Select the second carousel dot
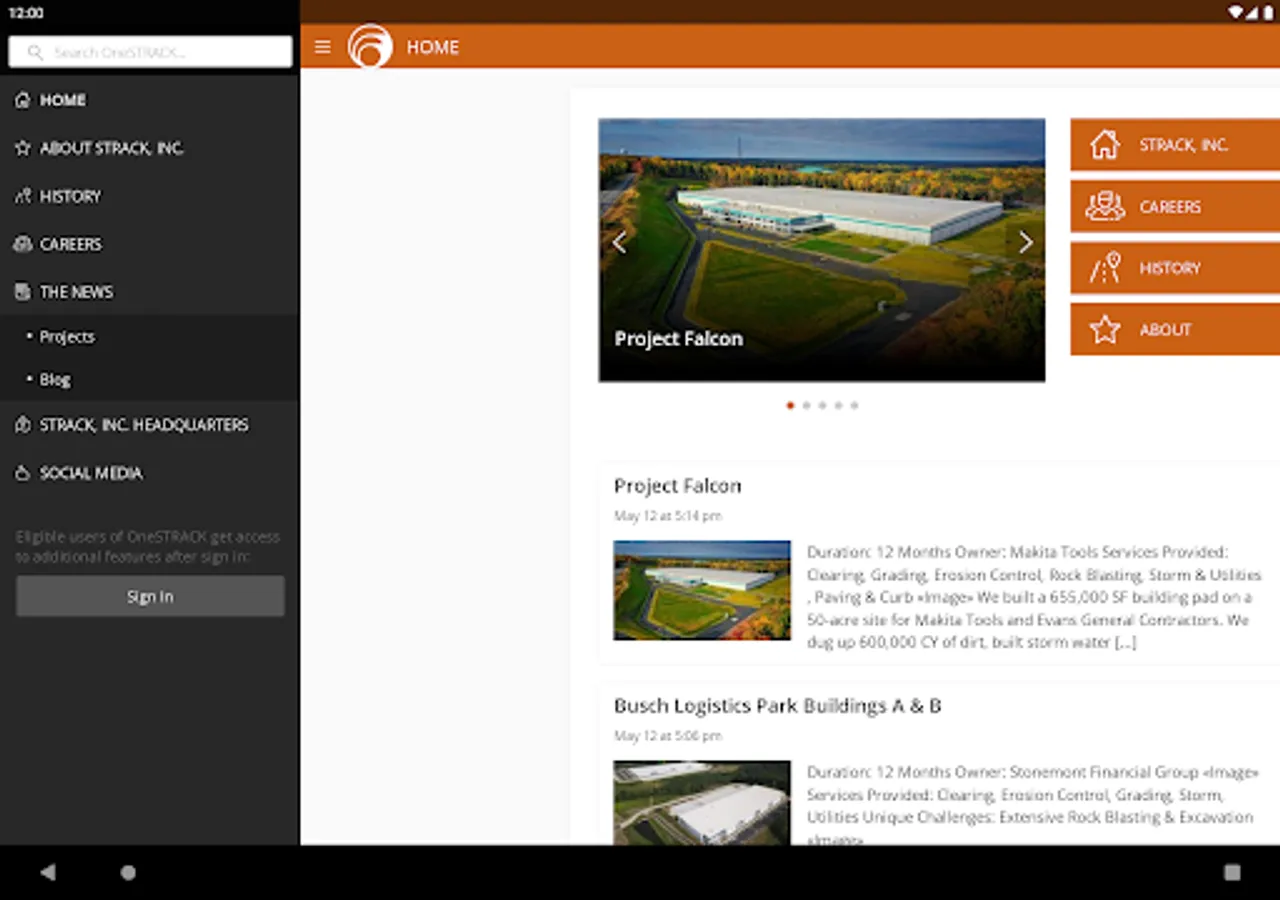Image resolution: width=1280 pixels, height=900 pixels. tap(806, 406)
